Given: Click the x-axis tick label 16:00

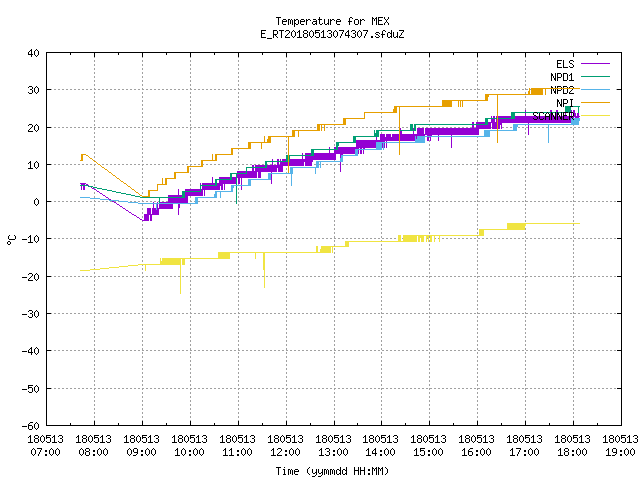Looking at the screenshot, I should tap(477, 452).
